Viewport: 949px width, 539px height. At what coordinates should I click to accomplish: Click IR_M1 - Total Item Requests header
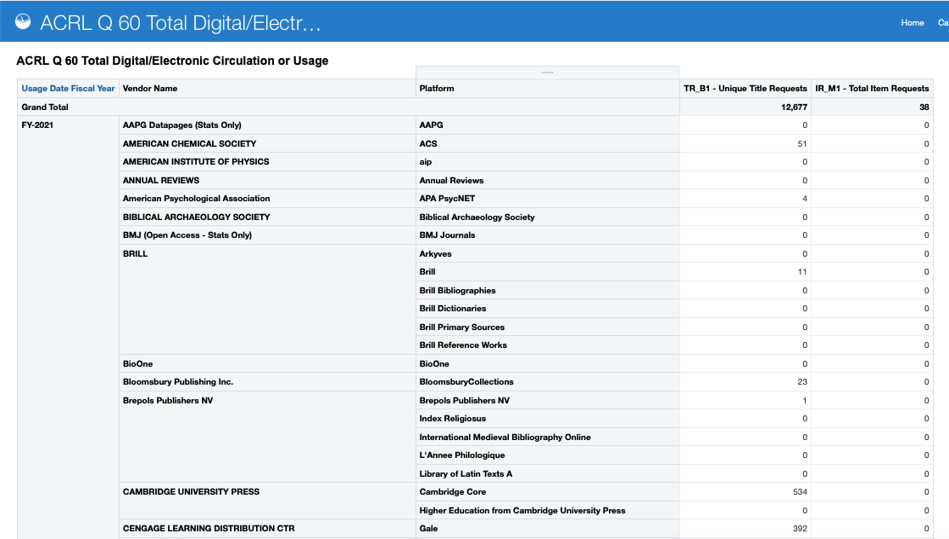tap(872, 88)
